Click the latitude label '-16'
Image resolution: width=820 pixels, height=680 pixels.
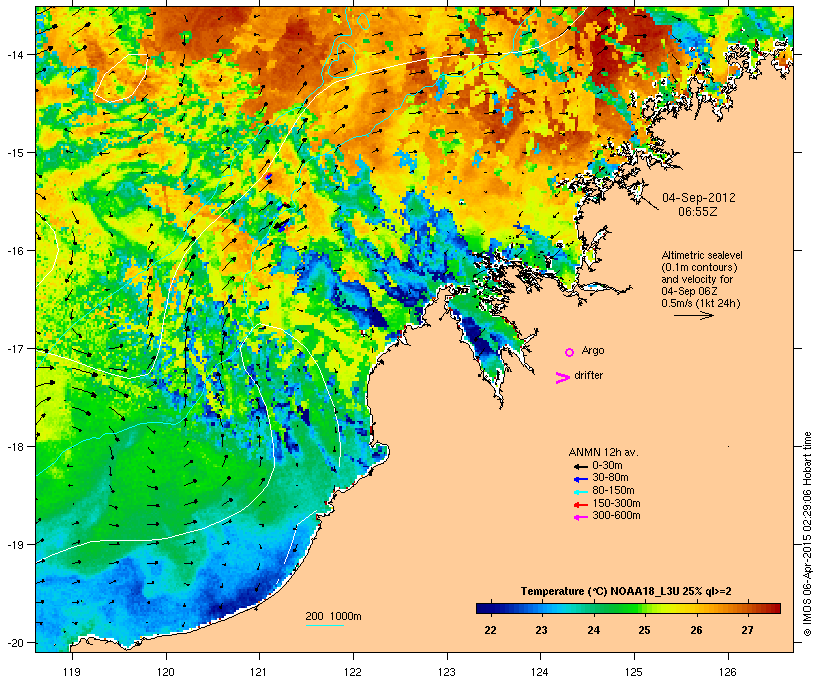14,251
